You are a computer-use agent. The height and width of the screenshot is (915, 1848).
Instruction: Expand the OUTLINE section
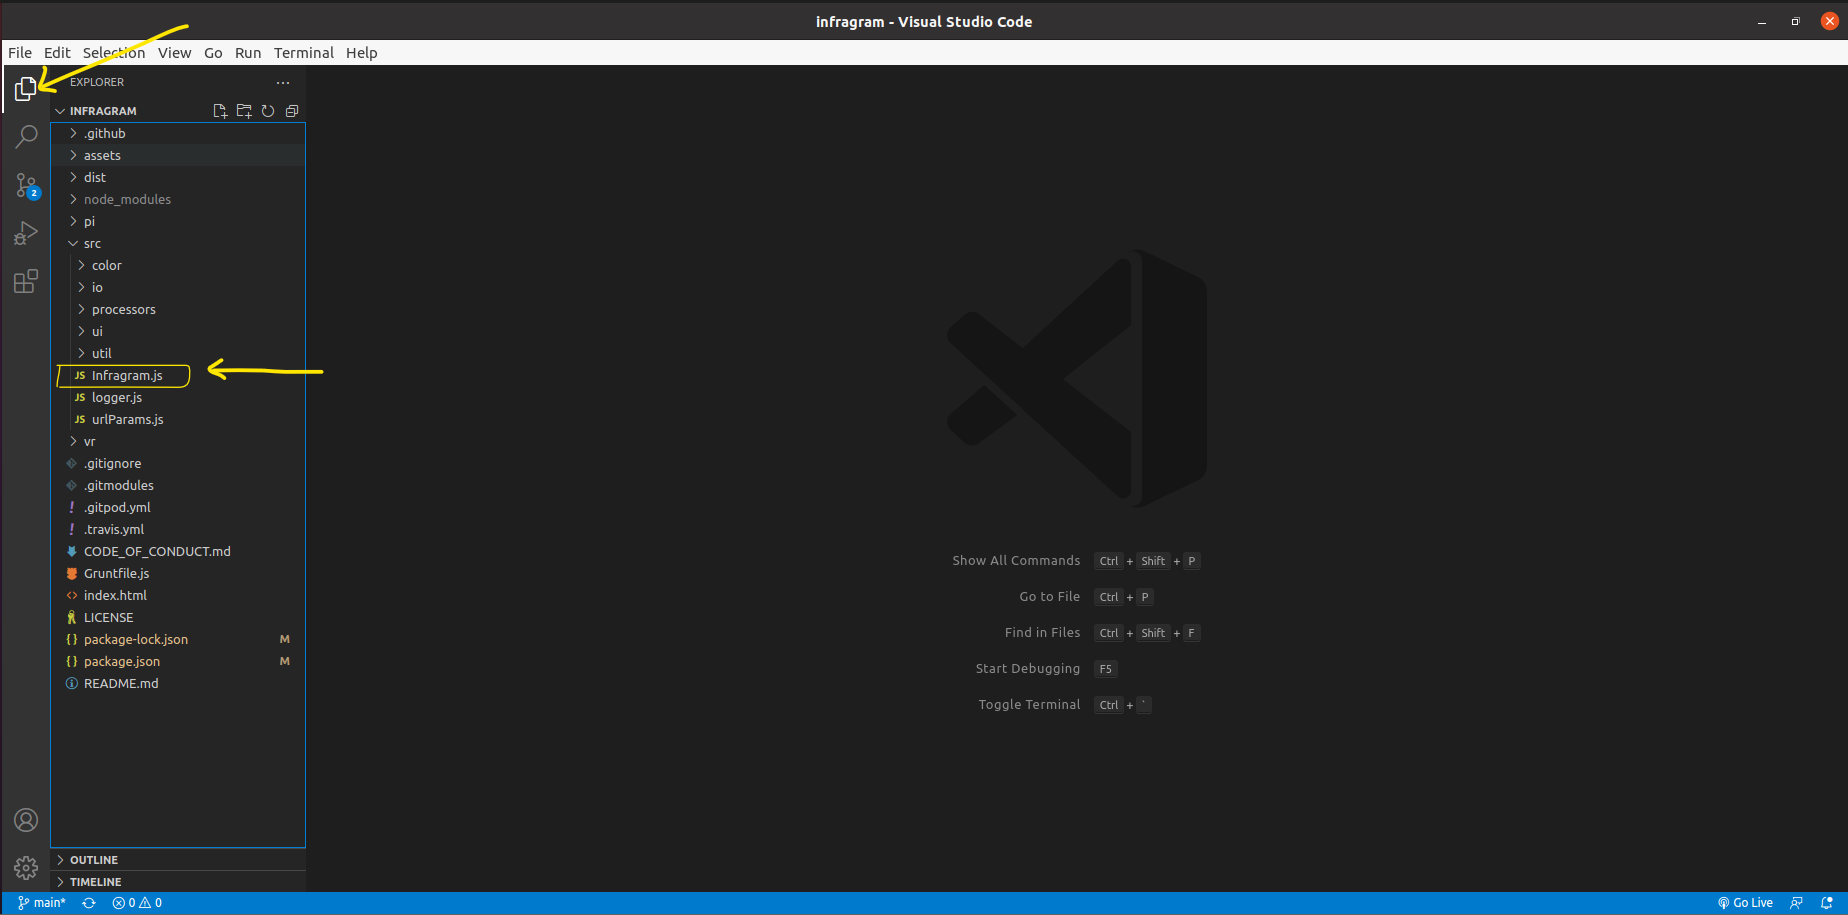[x=178, y=860]
